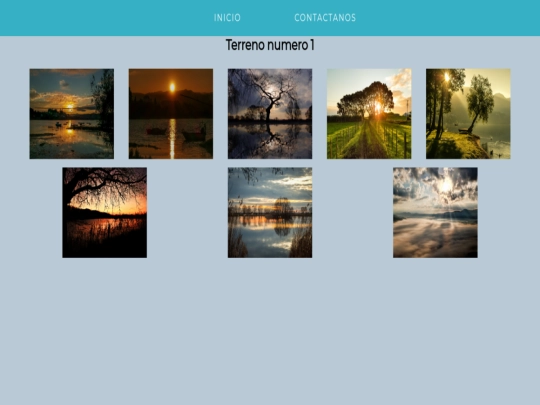This screenshot has width=540, height=405.
Task: Open the leaning tree on hillside photo
Action: 468,114
